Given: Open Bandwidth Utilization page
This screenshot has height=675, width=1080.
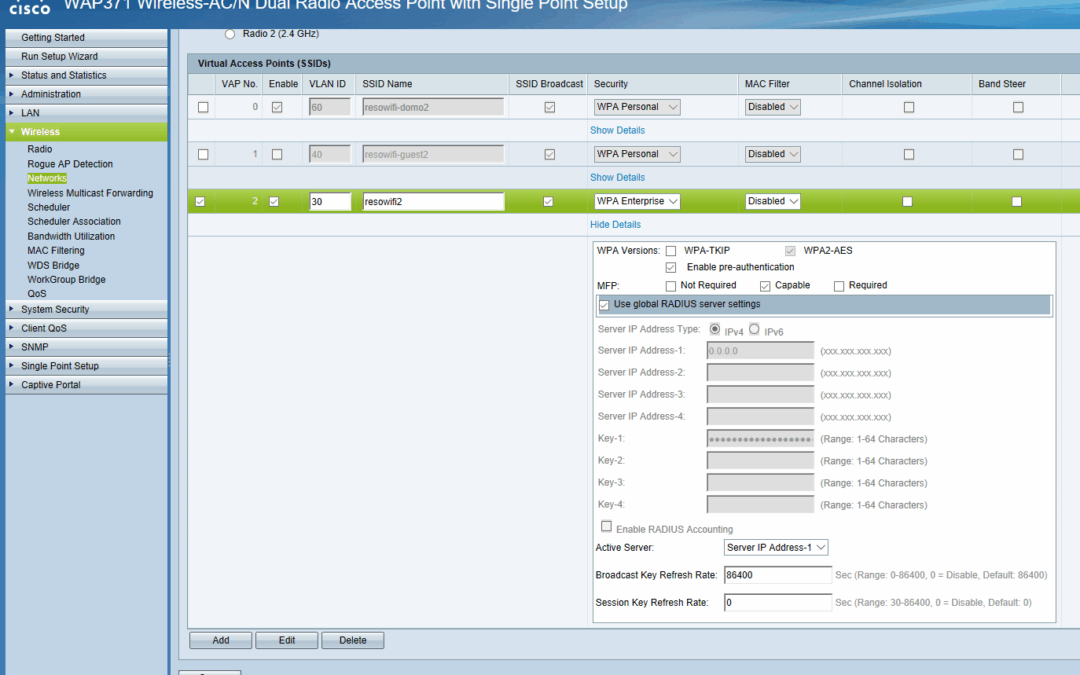Looking at the screenshot, I should coord(71,236).
